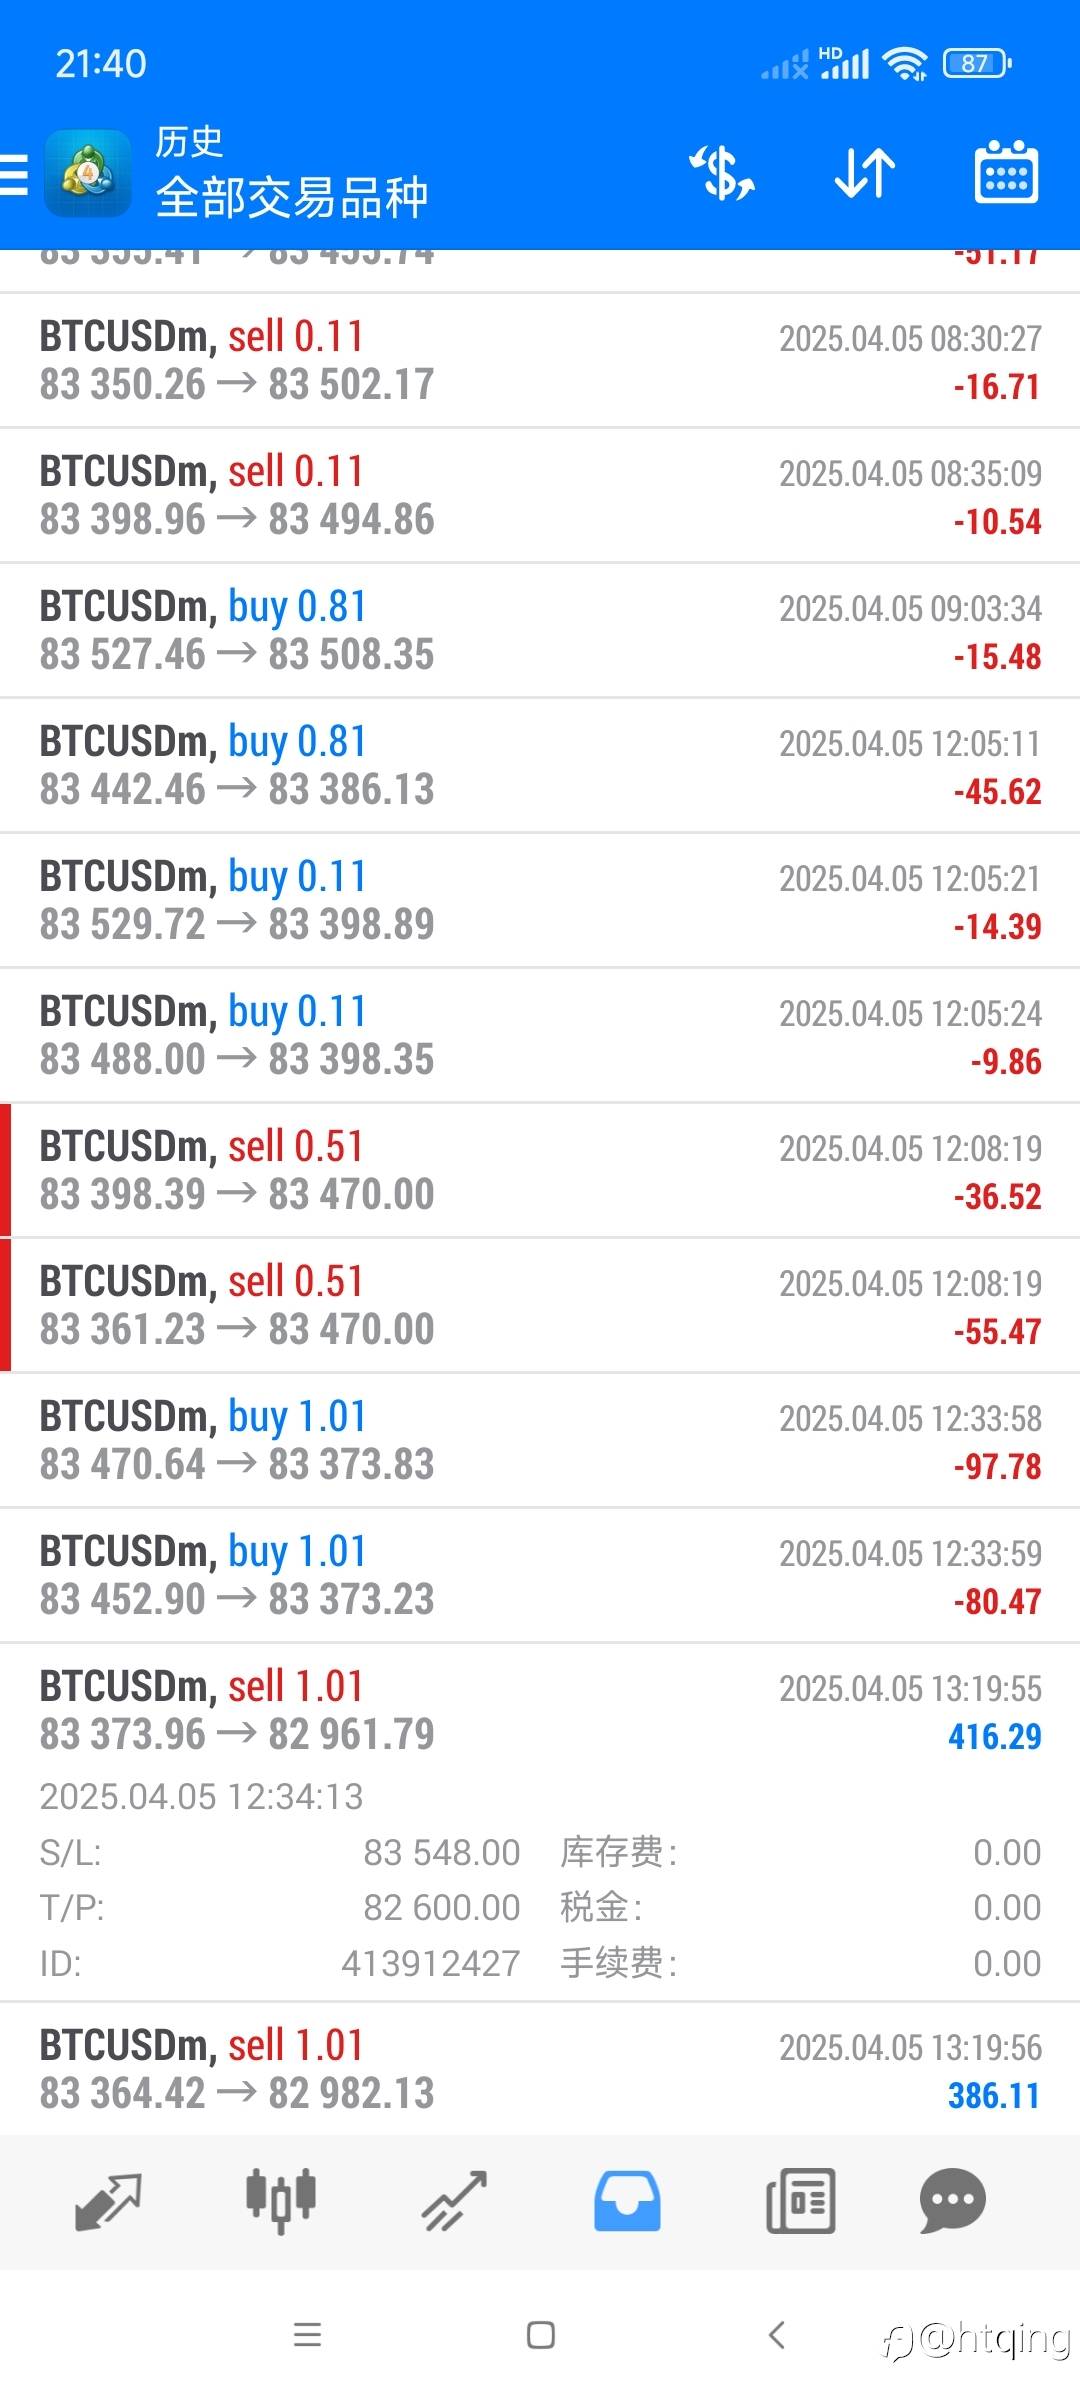
Task: Open the candlestick Chart tab
Action: [281, 2201]
